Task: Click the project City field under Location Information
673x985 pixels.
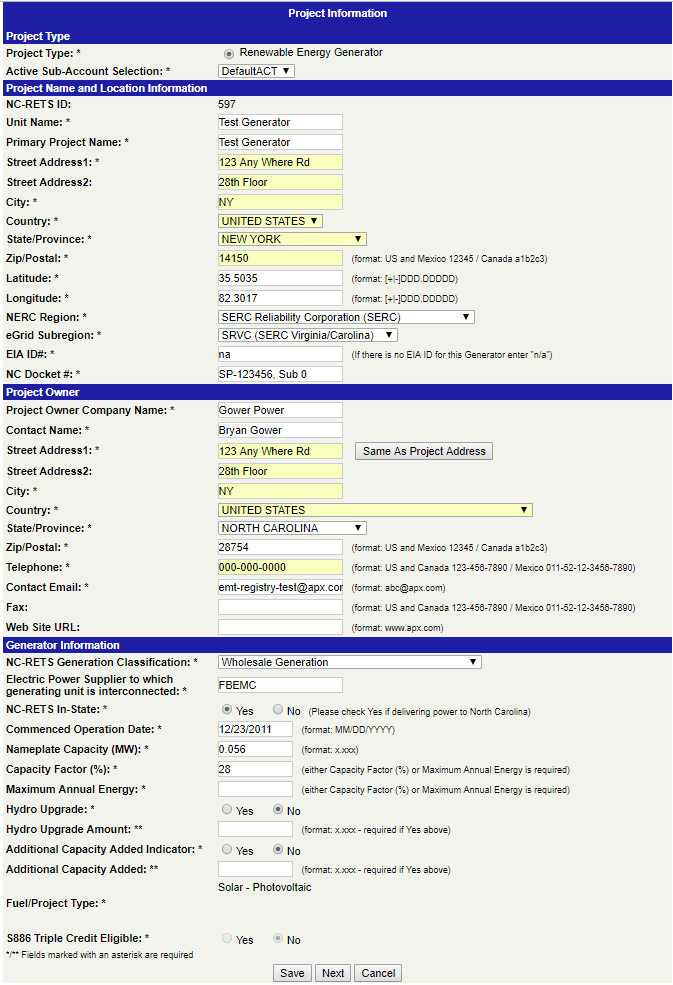Action: coord(280,202)
